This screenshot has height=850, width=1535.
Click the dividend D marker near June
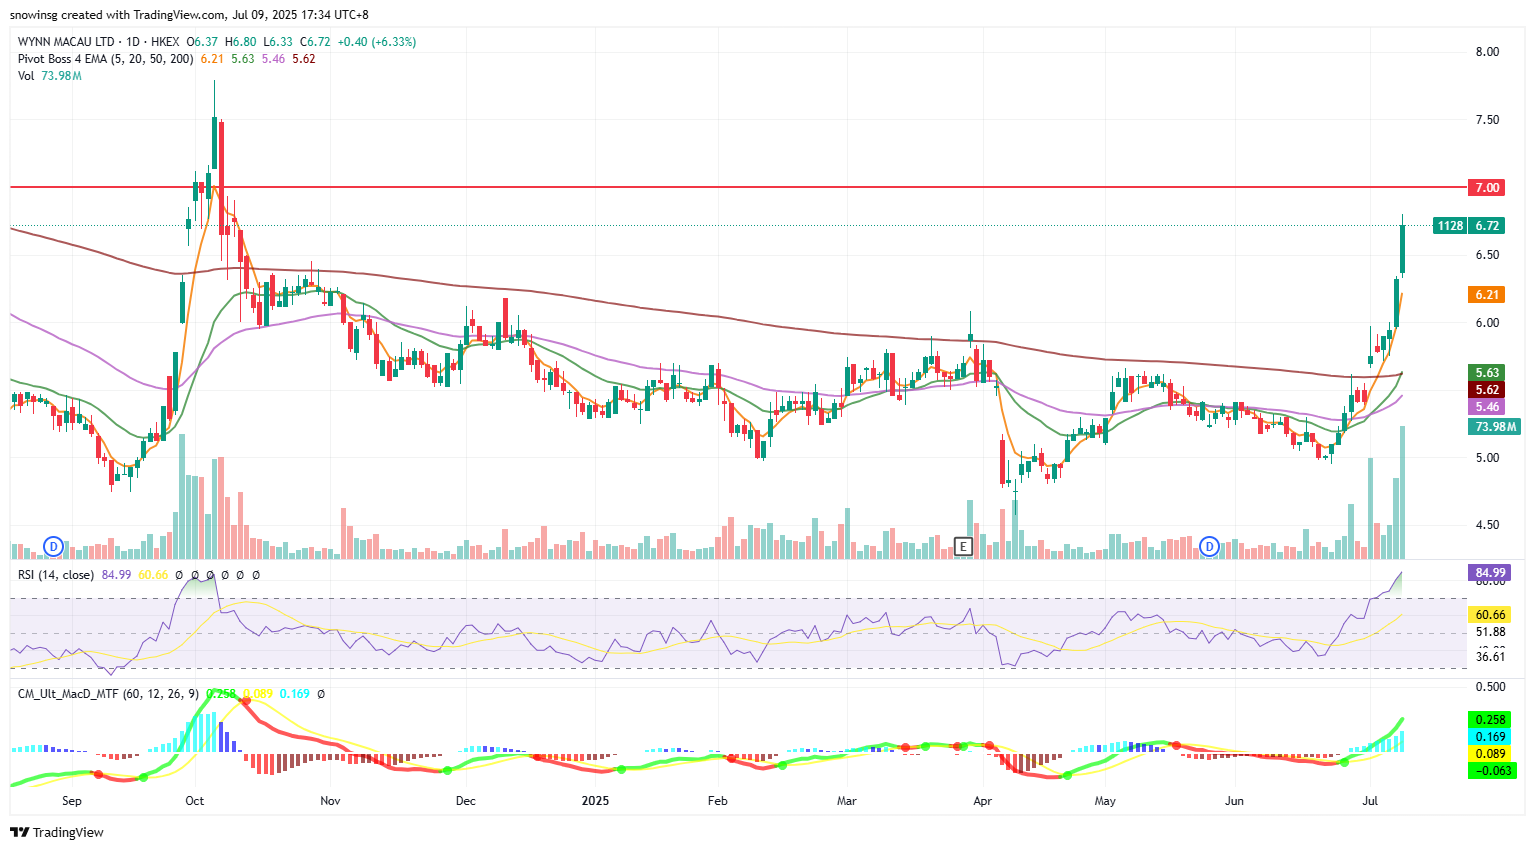tap(1209, 546)
